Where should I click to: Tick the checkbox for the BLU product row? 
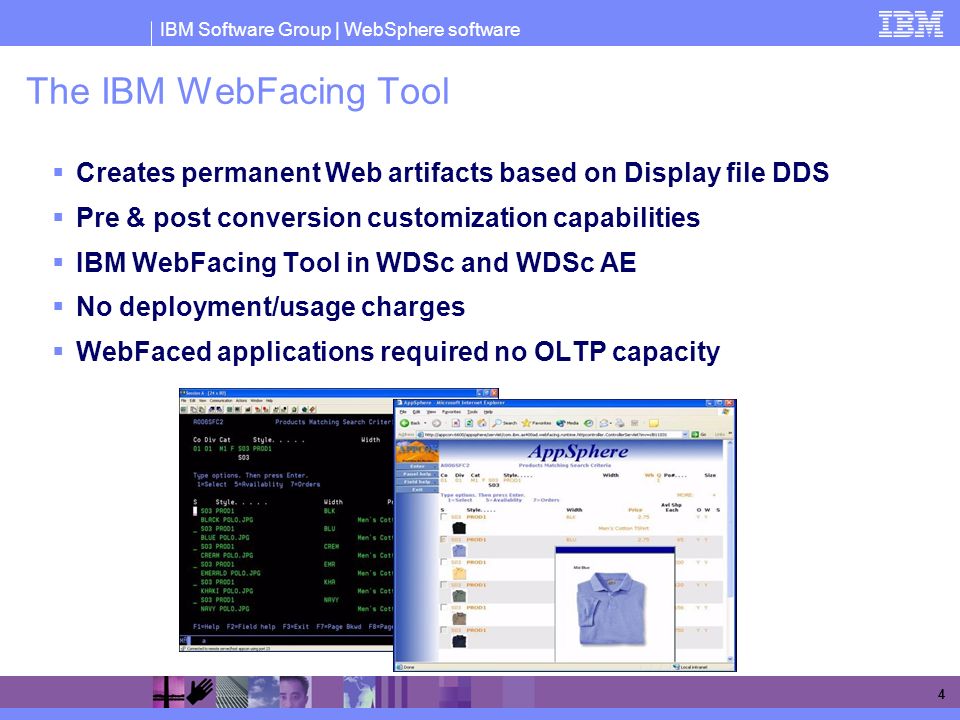(x=443, y=539)
